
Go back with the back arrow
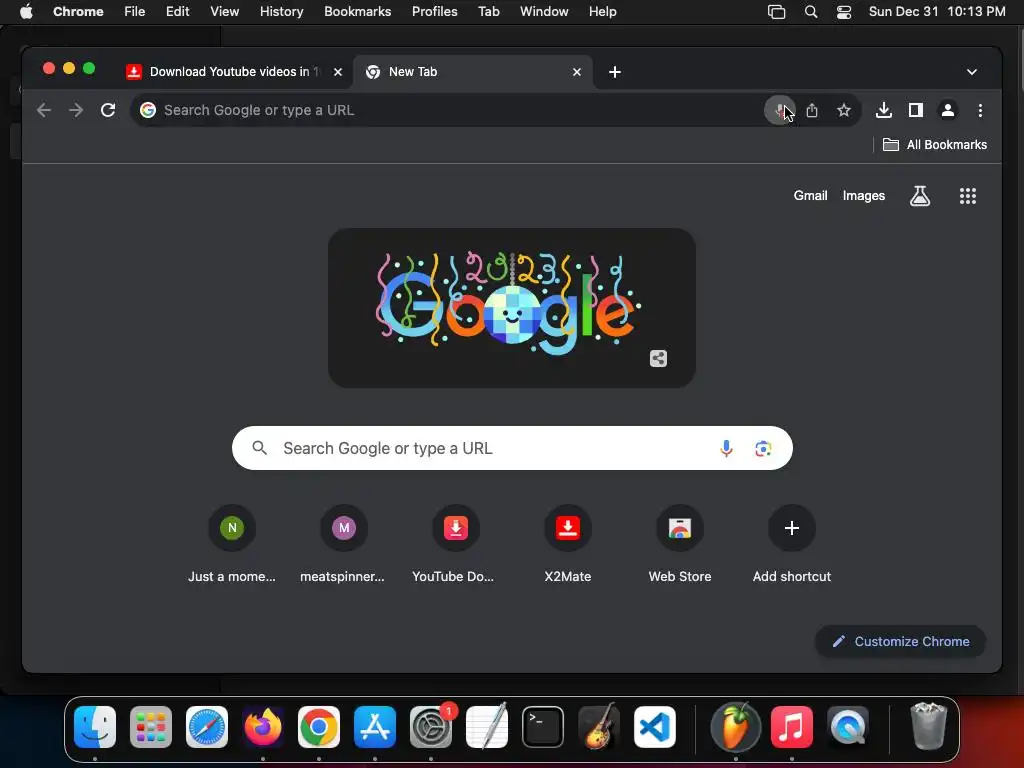click(44, 110)
